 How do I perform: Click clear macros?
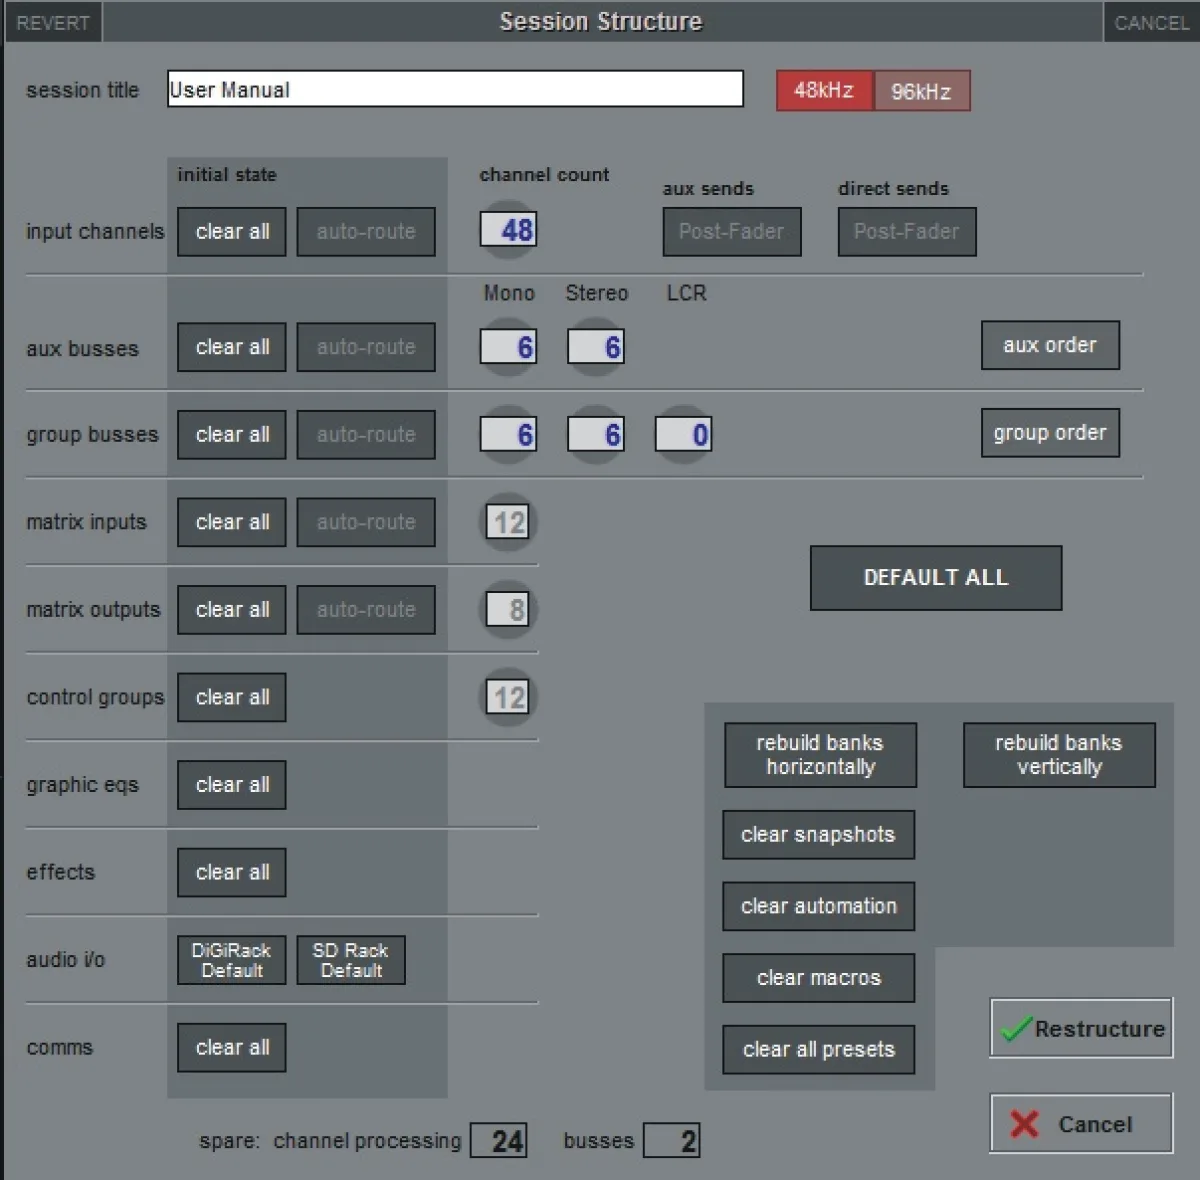click(818, 978)
